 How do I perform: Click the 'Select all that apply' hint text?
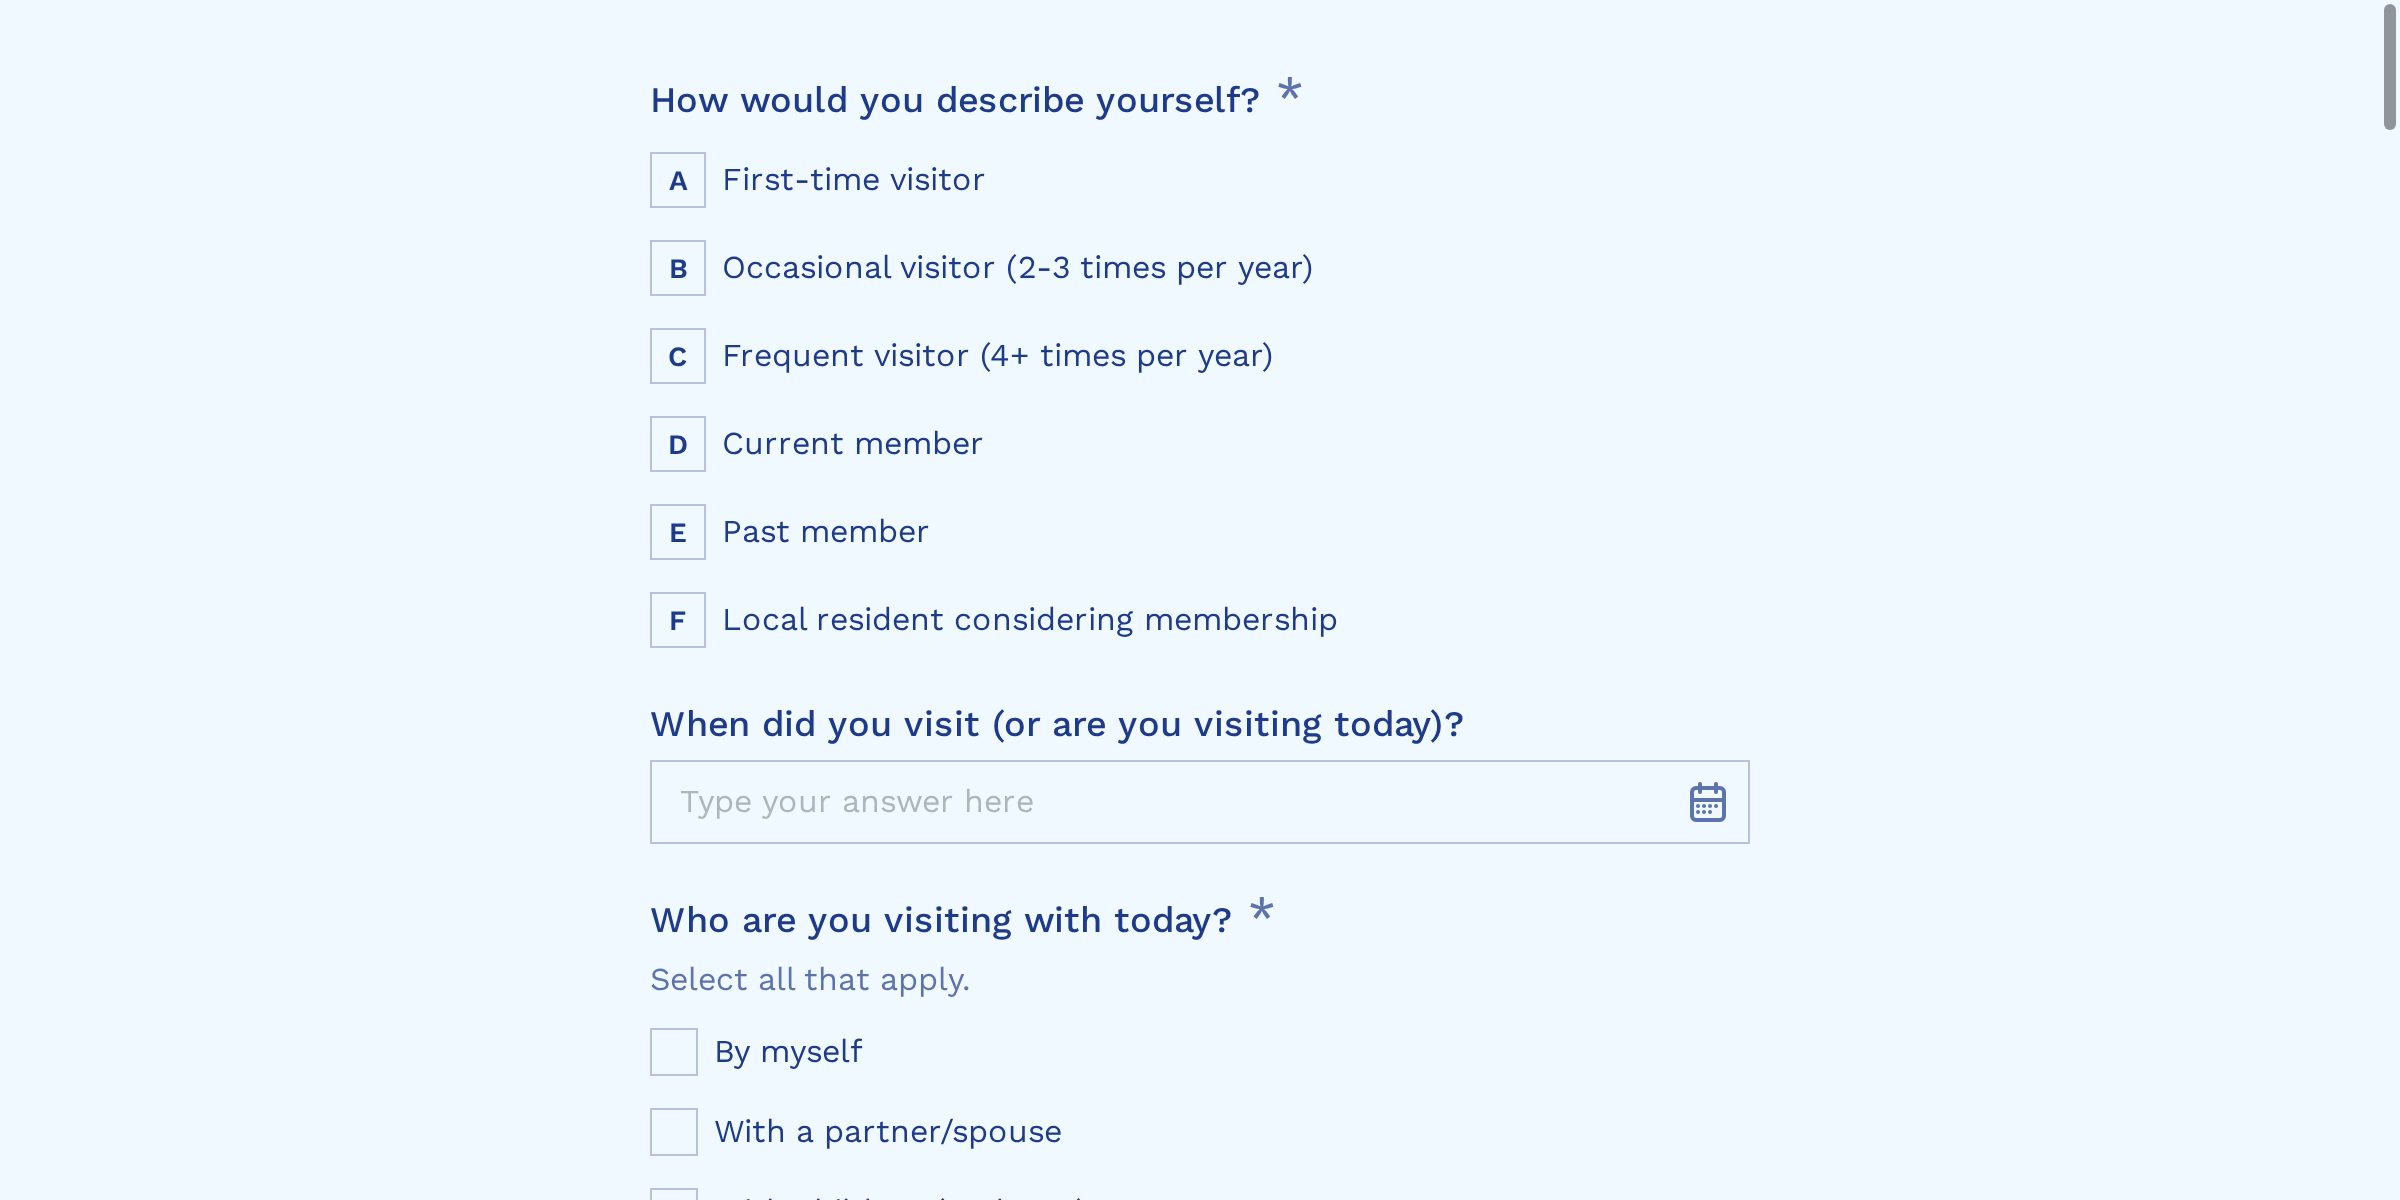[x=810, y=979]
